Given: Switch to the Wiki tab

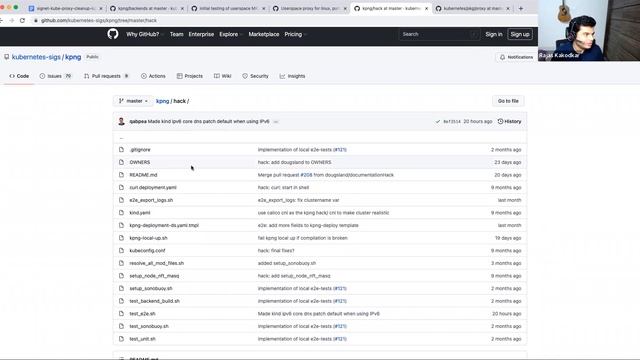Looking at the screenshot, I should (x=222, y=76).
